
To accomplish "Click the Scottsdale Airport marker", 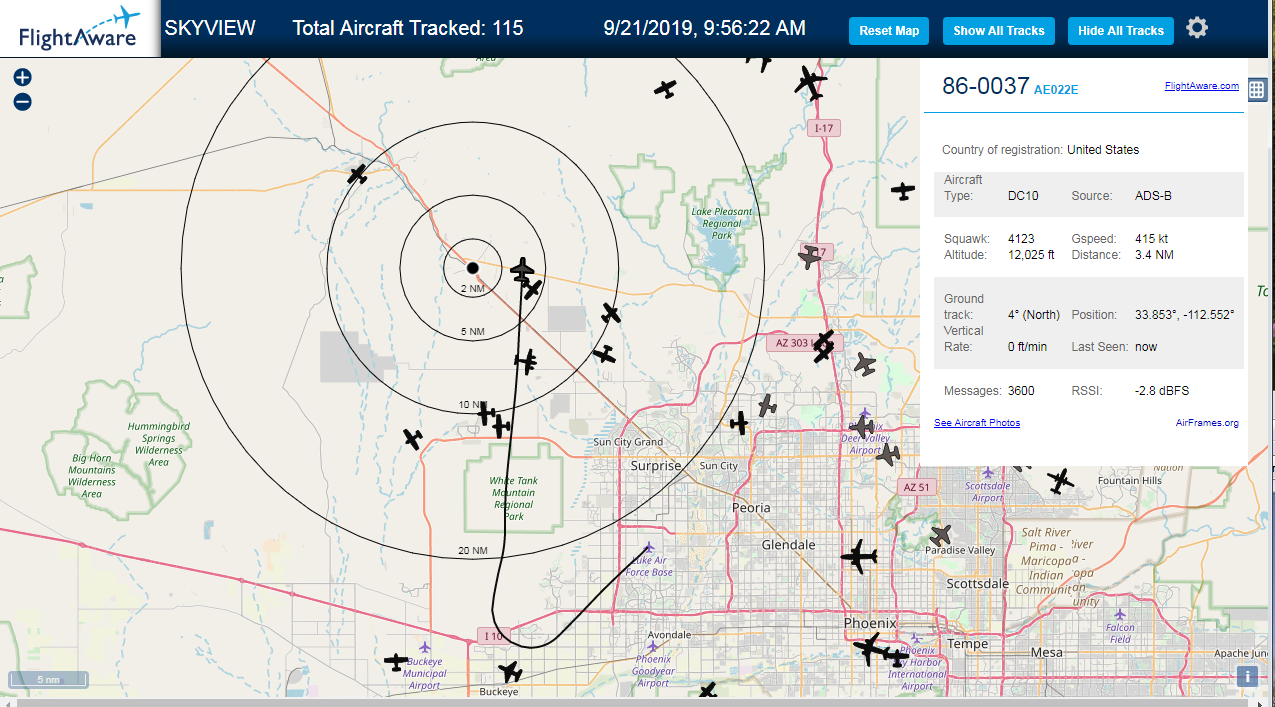I will point(988,472).
